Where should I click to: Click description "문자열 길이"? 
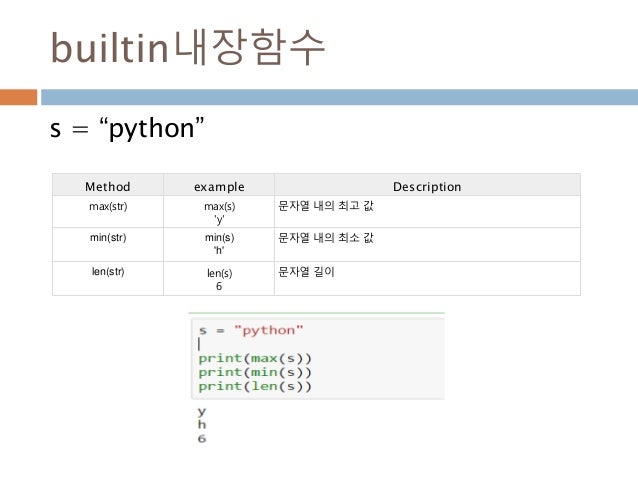pyautogui.click(x=306, y=271)
